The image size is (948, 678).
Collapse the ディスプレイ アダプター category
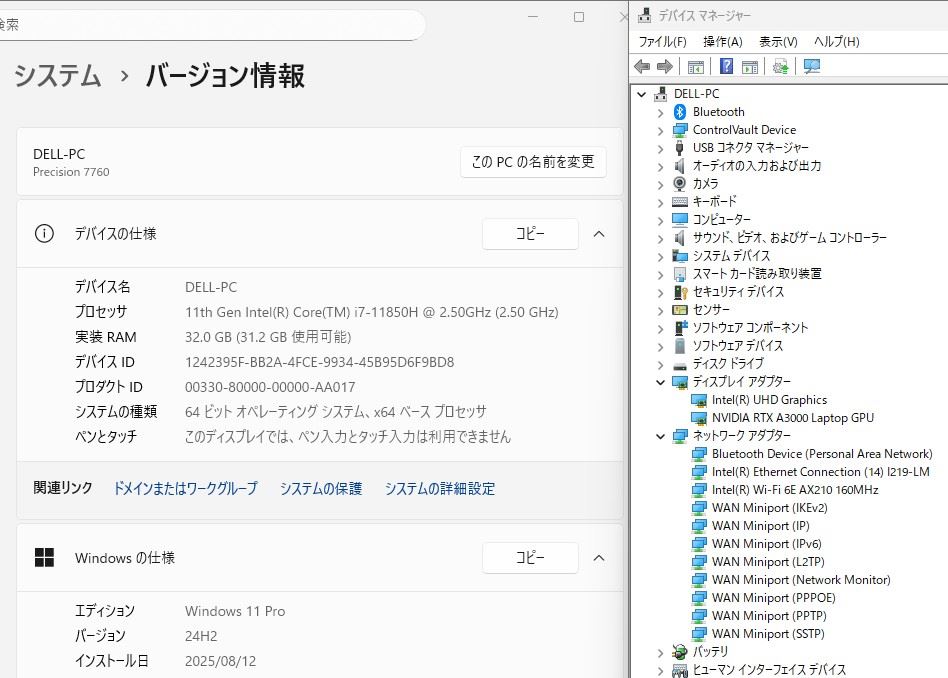[660, 382]
